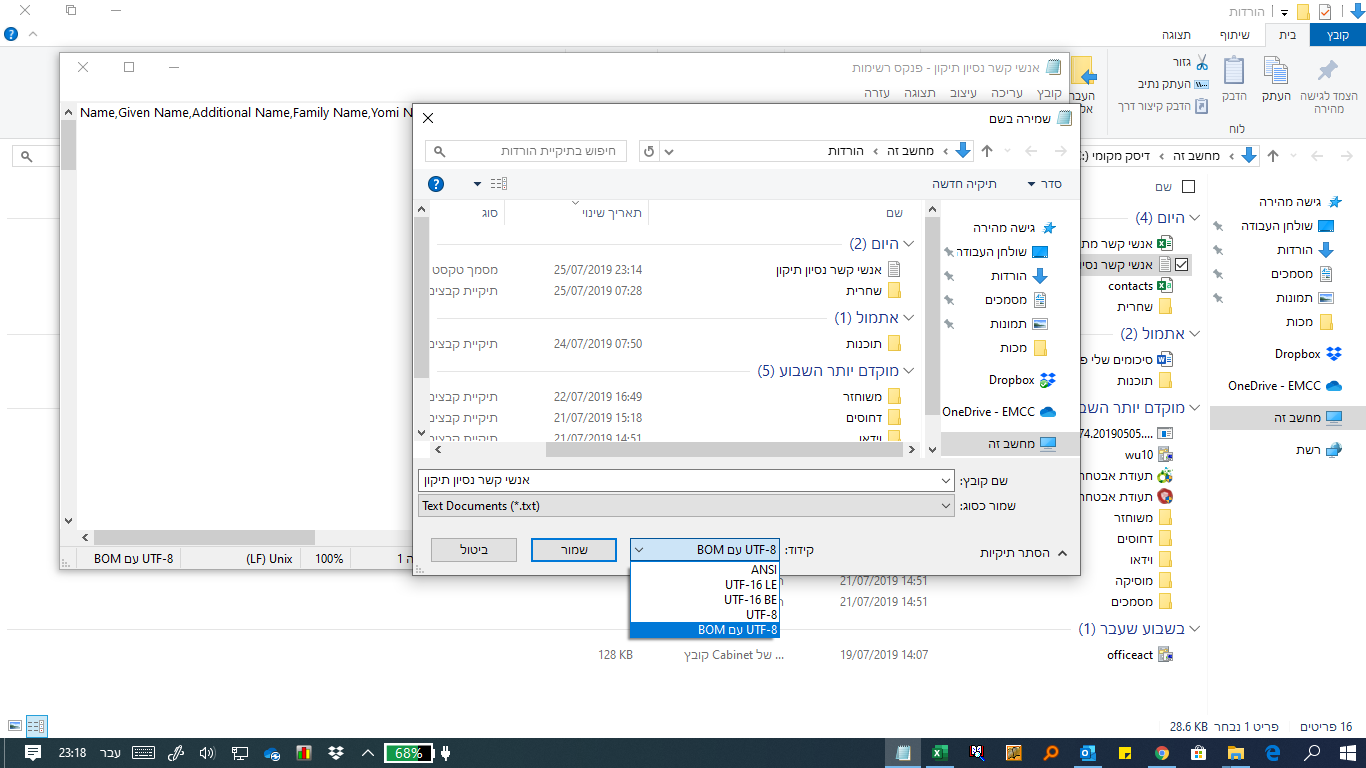Select the contacts file in the Explorer list
This screenshot has width=1366, height=768.
click(1140, 286)
